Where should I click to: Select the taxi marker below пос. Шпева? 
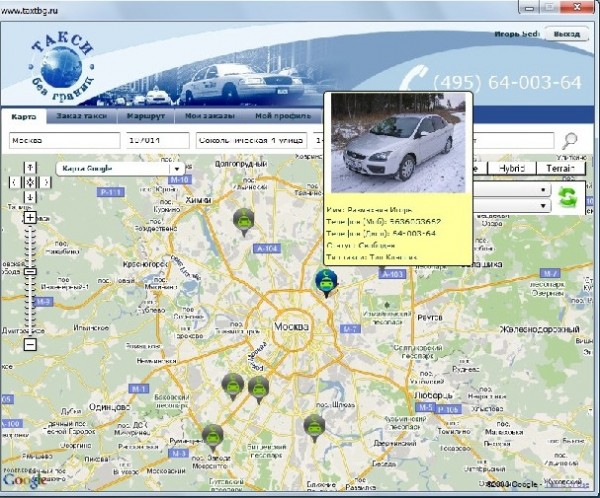(x=314, y=428)
